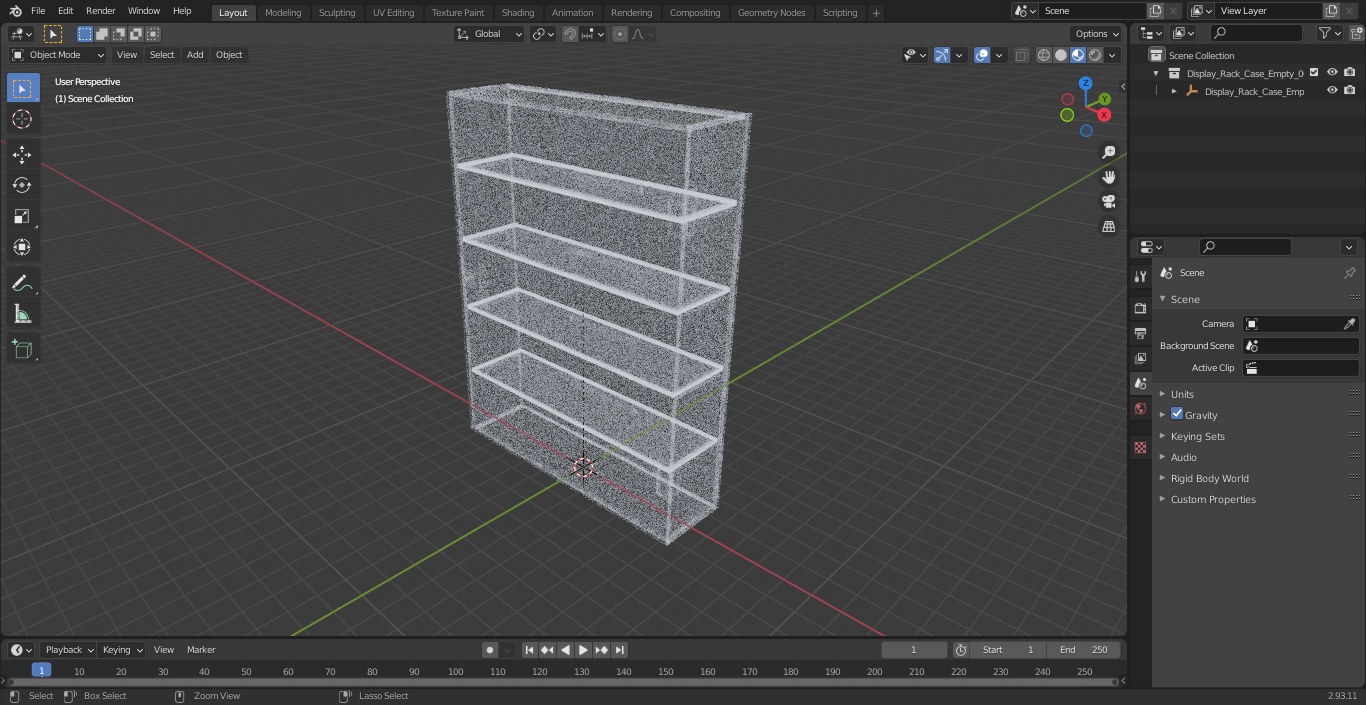
Task: Click the Blender logo menu
Action: [15, 11]
